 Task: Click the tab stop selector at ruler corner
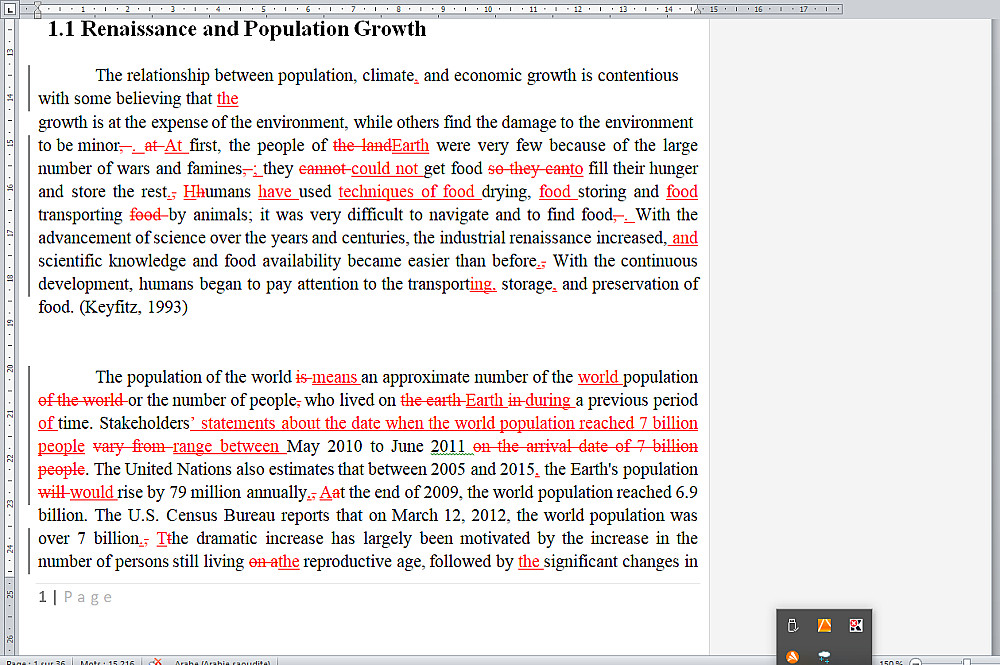[10, 10]
